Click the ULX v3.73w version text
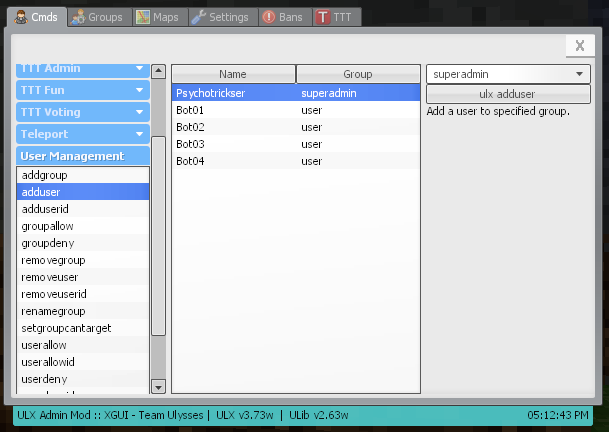The width and height of the screenshot is (609, 432). pyautogui.click(x=245, y=415)
